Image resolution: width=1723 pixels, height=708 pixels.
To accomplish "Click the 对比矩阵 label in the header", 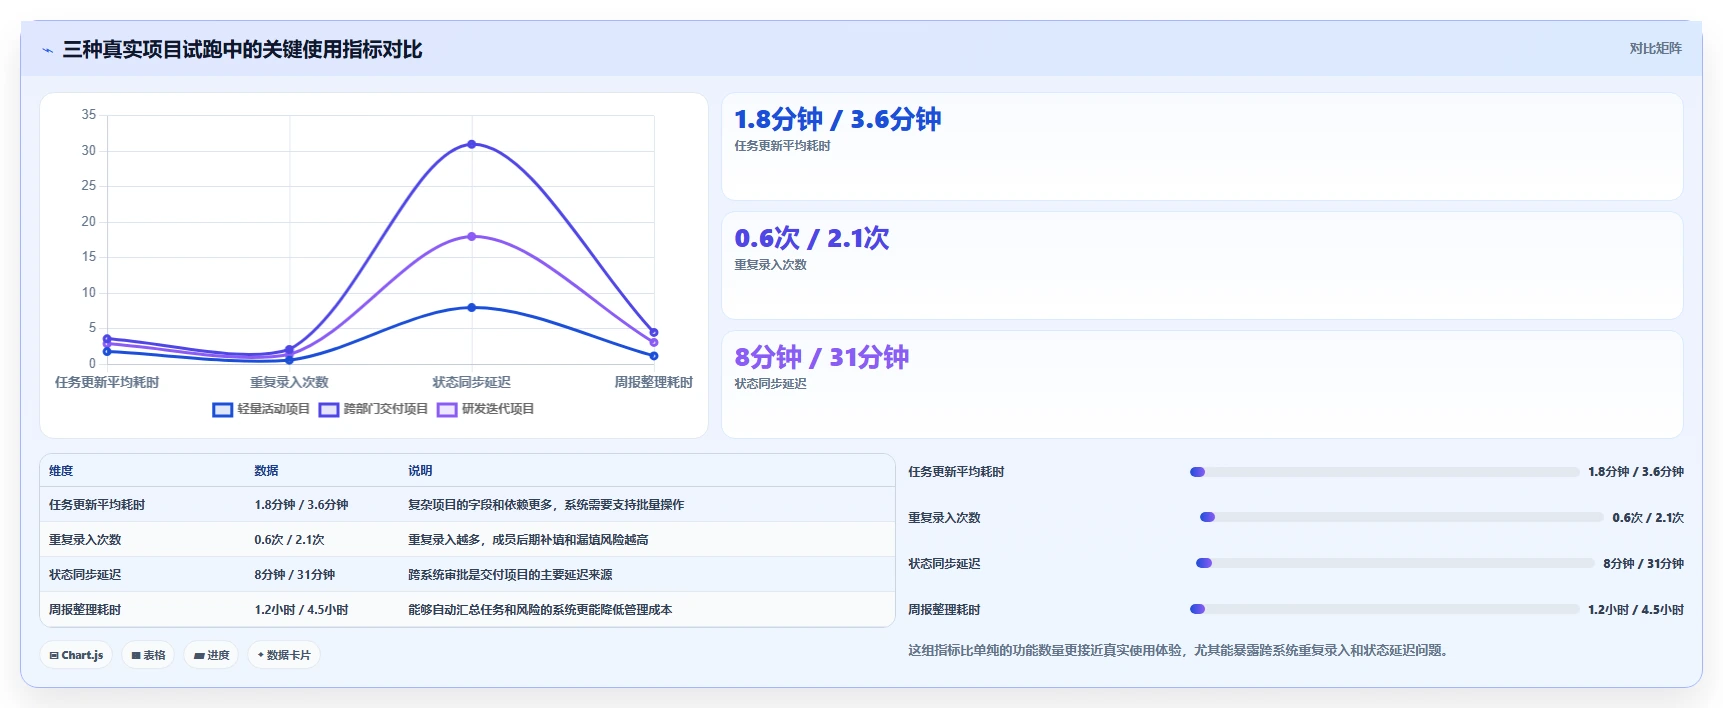I will [1655, 48].
